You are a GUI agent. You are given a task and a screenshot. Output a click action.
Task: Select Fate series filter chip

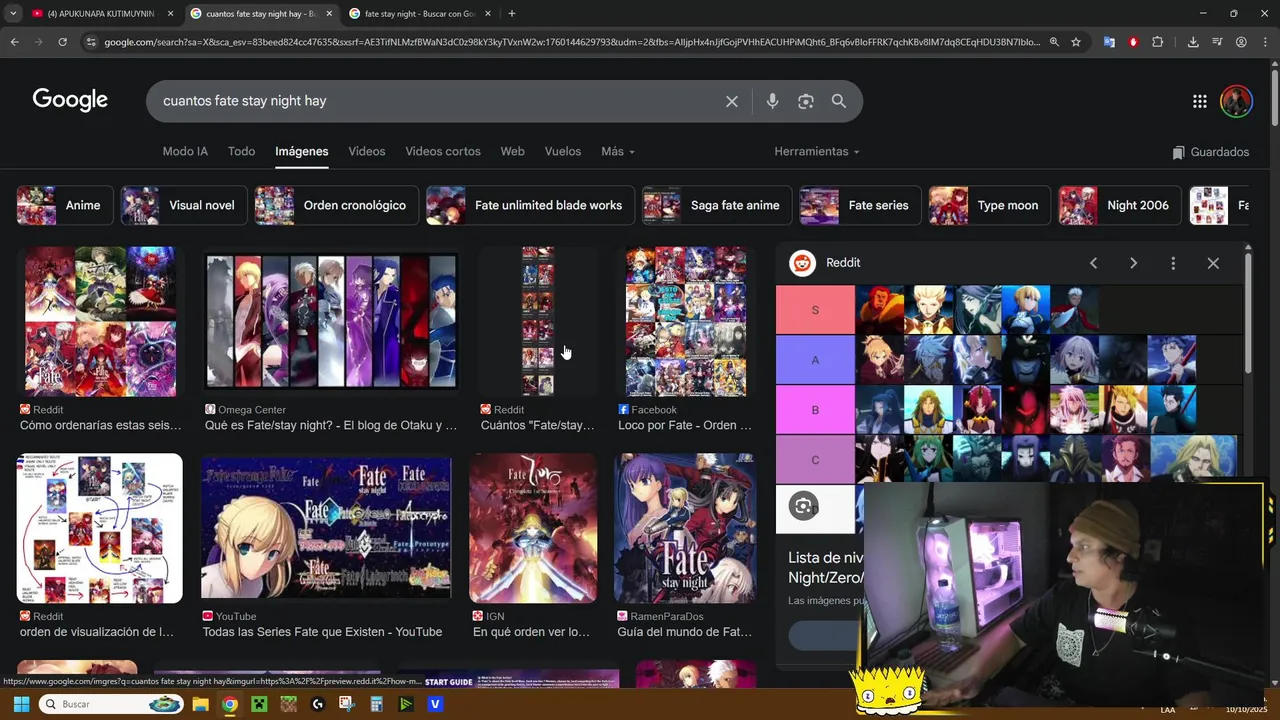(859, 205)
